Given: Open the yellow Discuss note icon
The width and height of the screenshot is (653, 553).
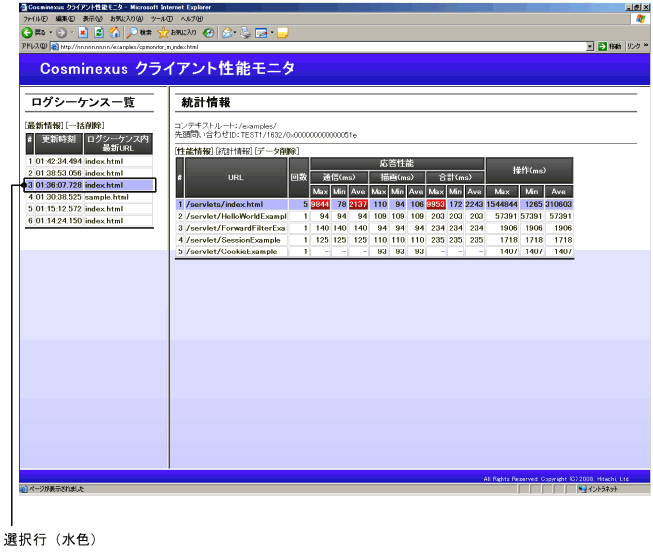Looking at the screenshot, I should [282, 32].
